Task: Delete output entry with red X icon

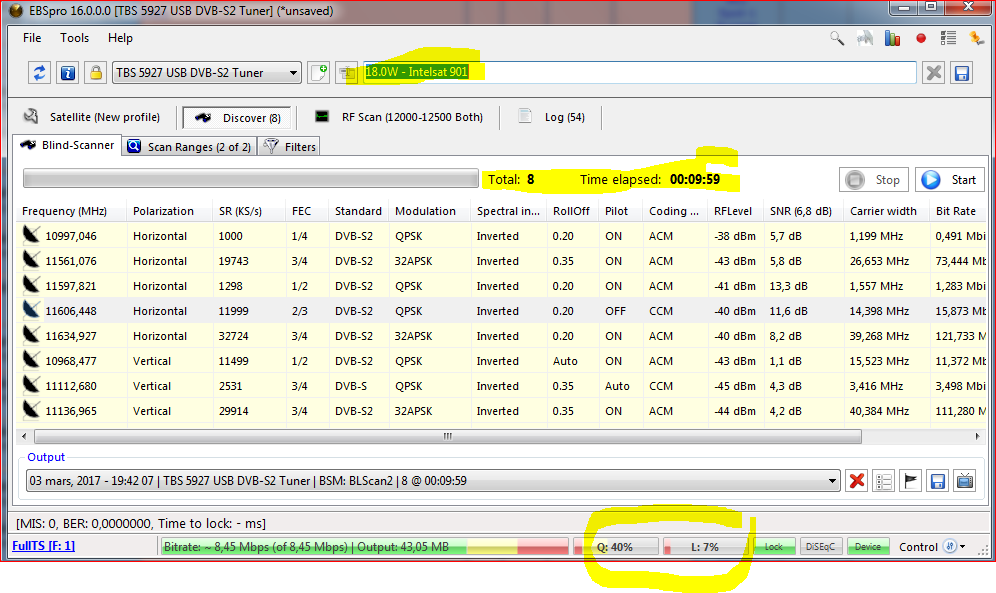Action: 857,481
